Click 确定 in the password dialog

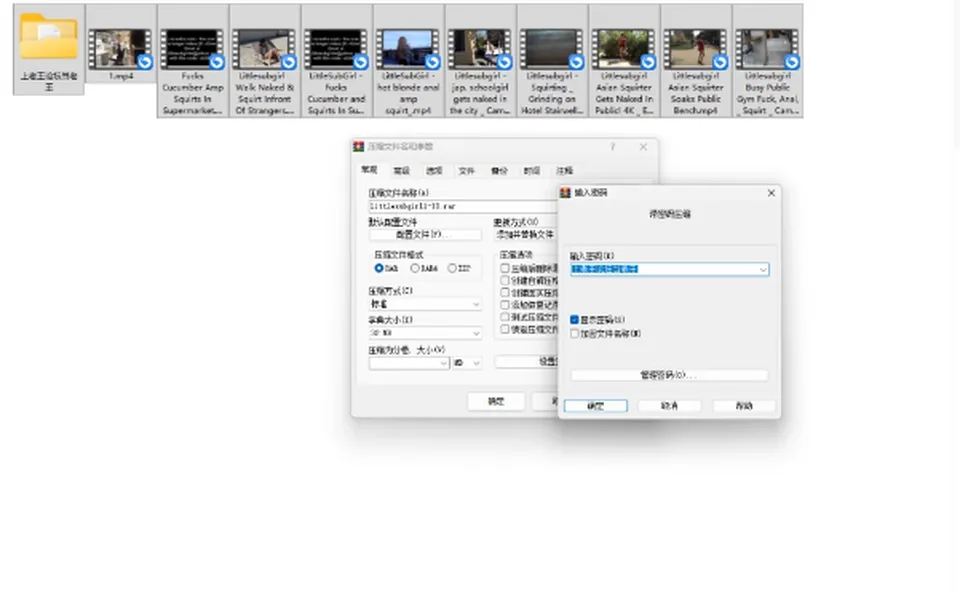[596, 406]
